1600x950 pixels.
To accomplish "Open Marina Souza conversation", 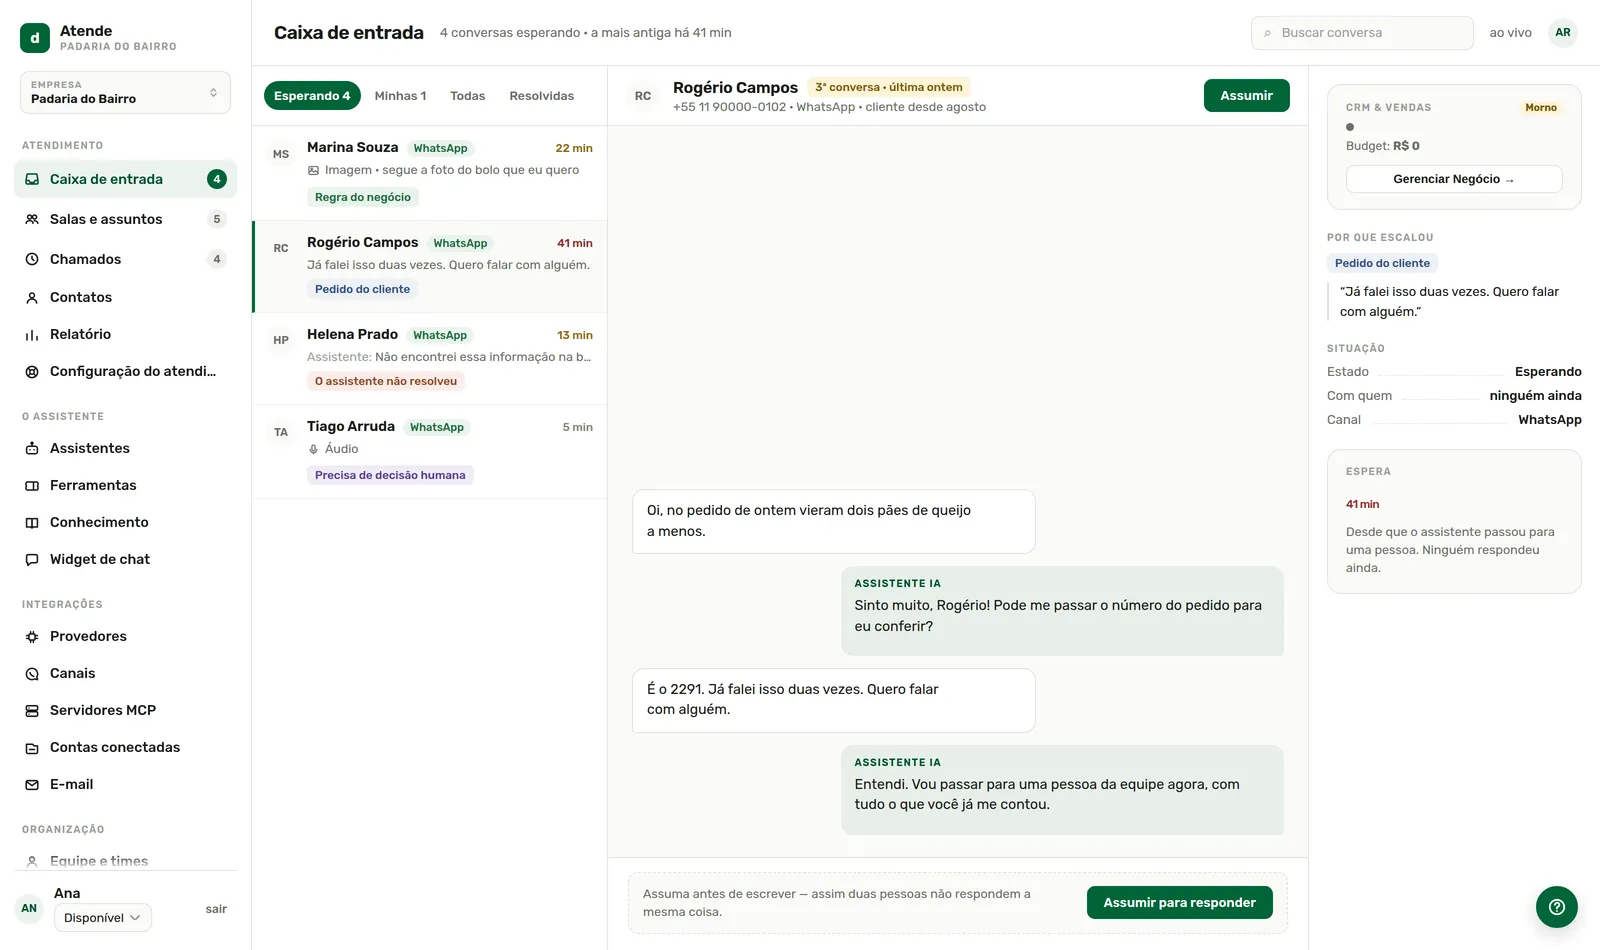I will [x=430, y=173].
